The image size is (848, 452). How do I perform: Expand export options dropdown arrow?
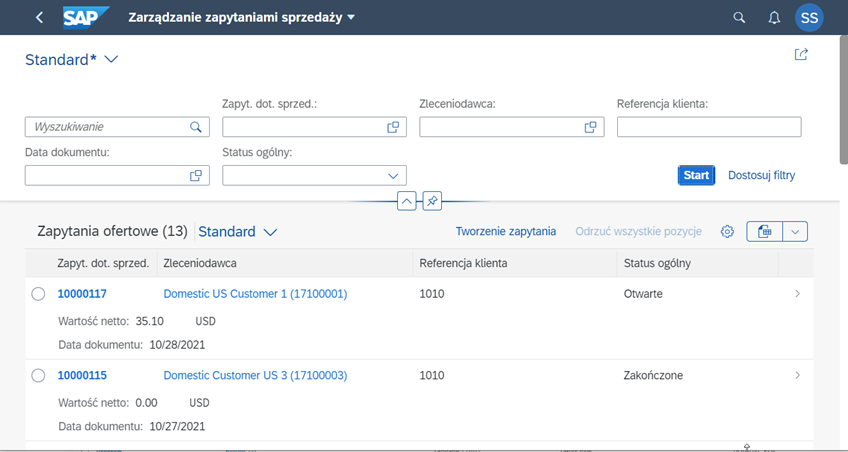point(795,231)
